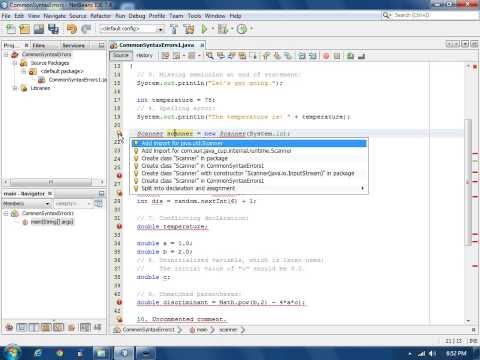Click the Profile Project clock icon

point(242,29)
